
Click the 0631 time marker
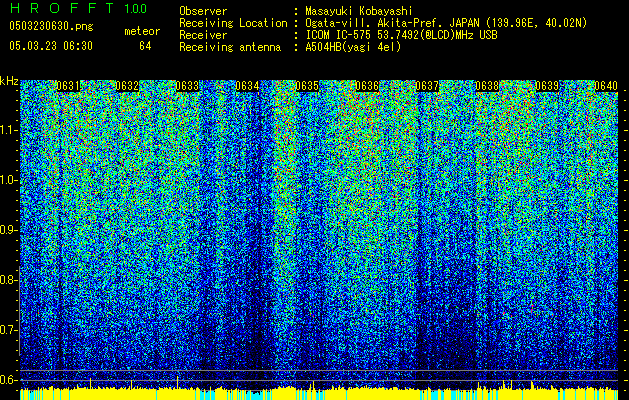(68, 86)
